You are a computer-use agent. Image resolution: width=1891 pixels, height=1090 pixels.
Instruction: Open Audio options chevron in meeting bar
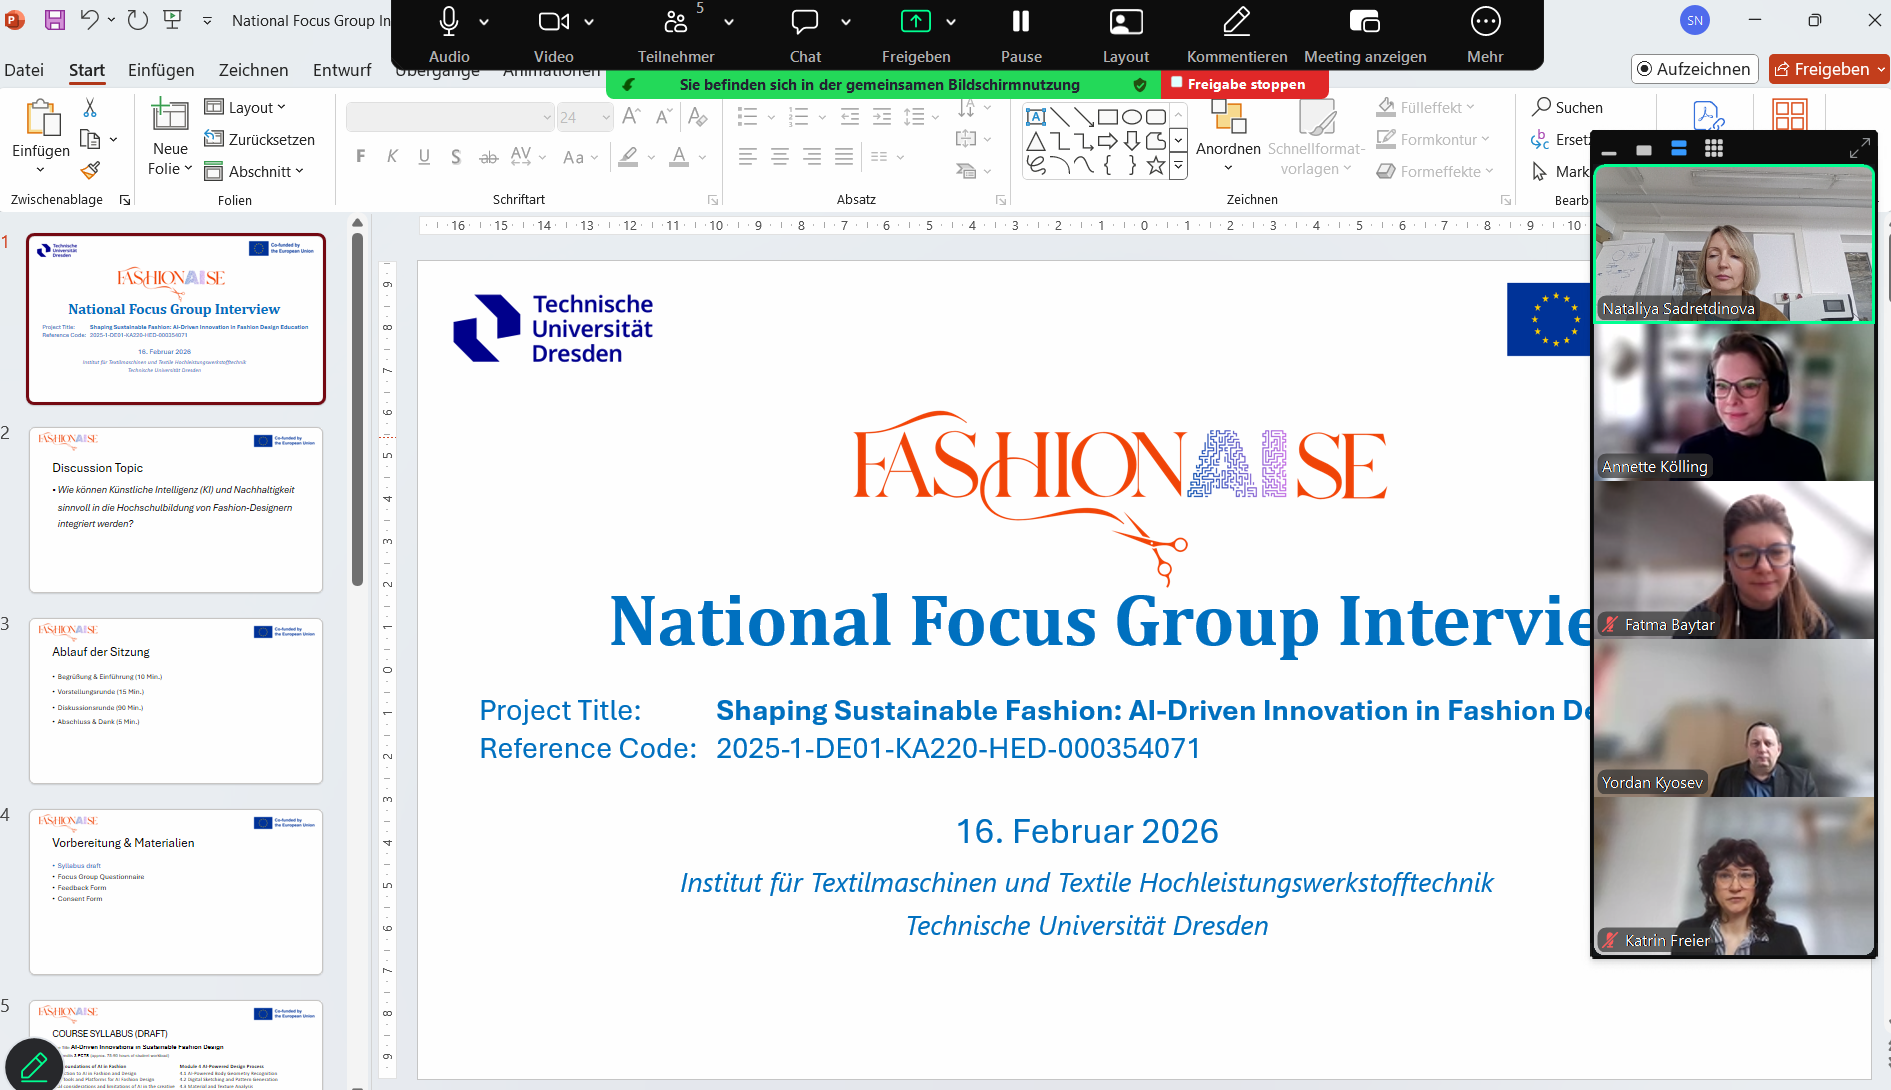[484, 21]
